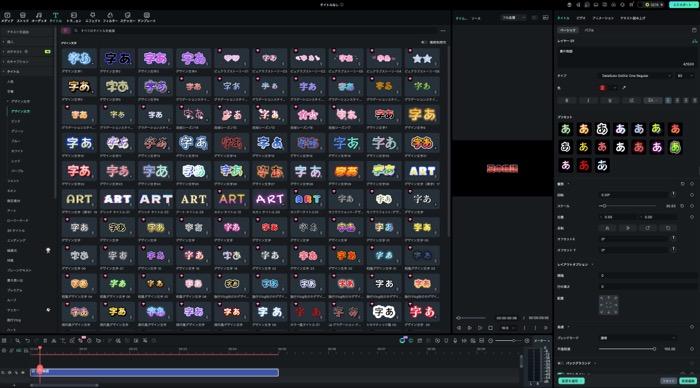Click the green confirm button at properties bottom right
Viewport: 700px width, 388px height.
pos(688,381)
